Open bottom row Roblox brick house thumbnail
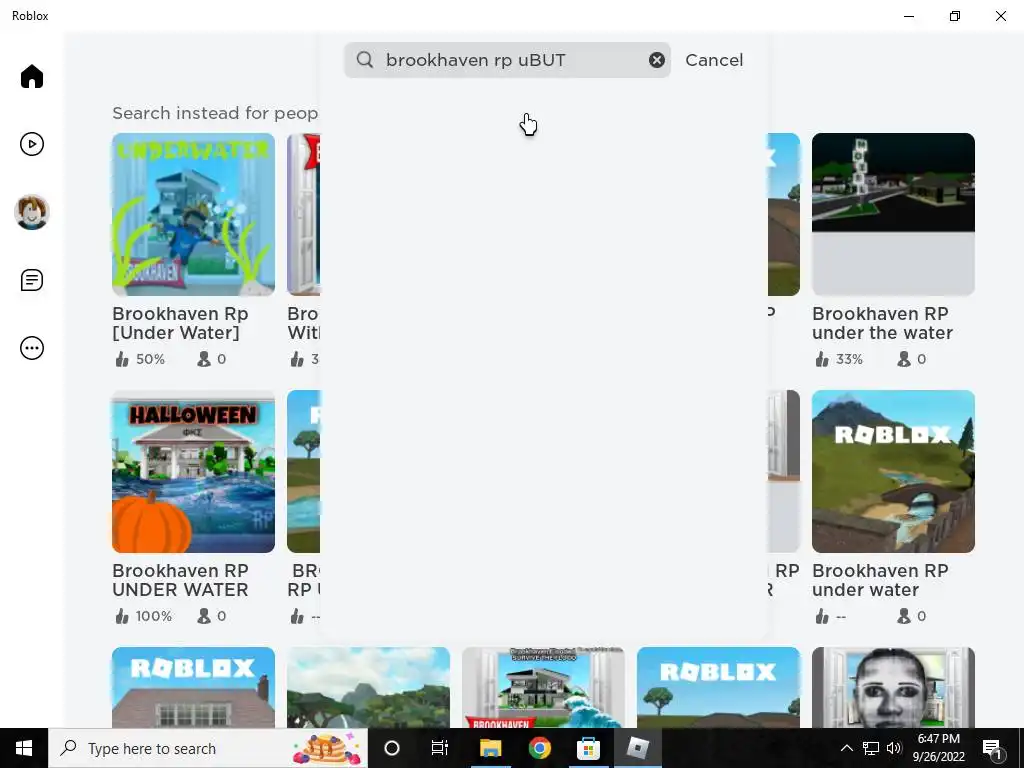 [x=193, y=687]
